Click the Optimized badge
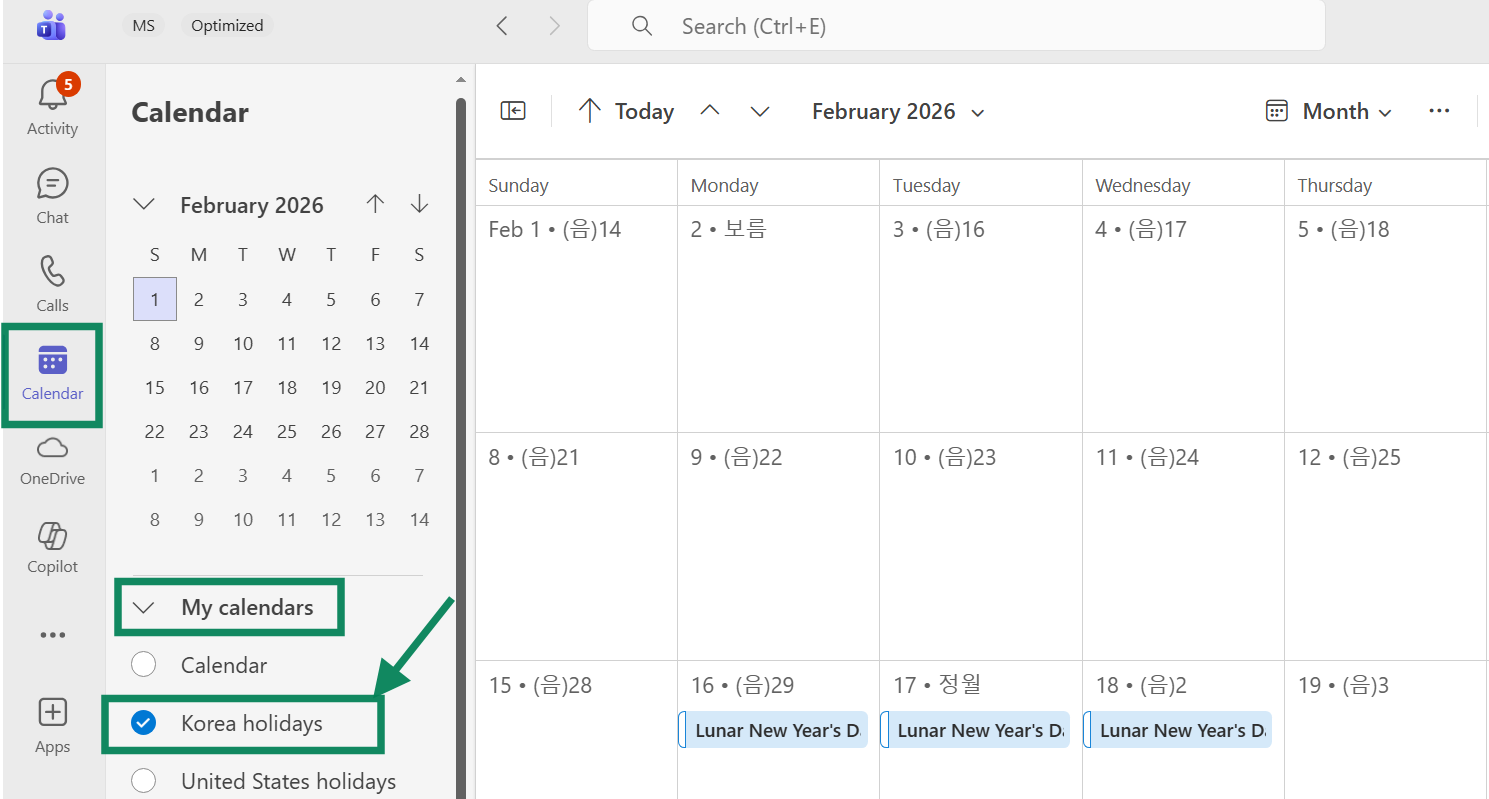The height and width of the screenshot is (799, 1489). click(227, 26)
